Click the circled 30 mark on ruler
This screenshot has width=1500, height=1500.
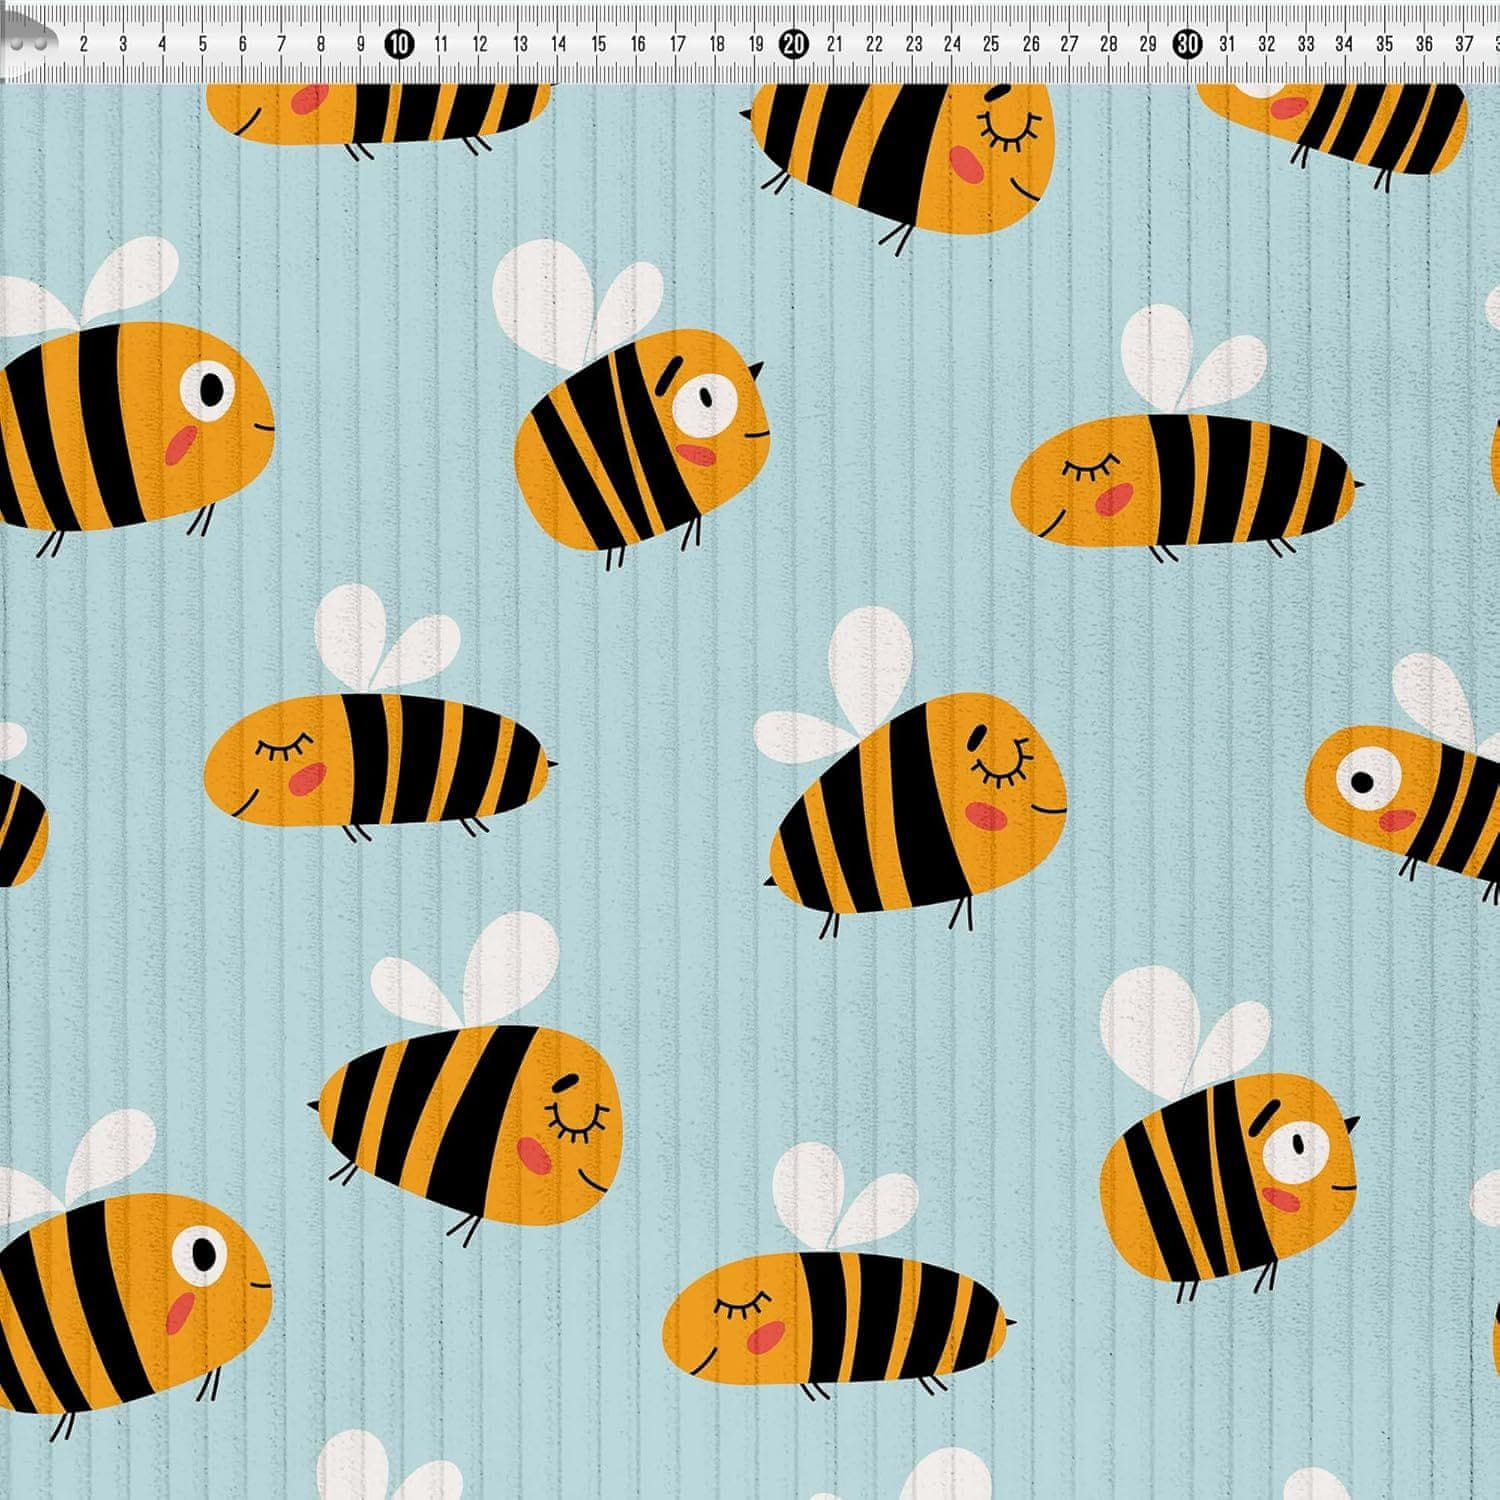click(x=1188, y=44)
